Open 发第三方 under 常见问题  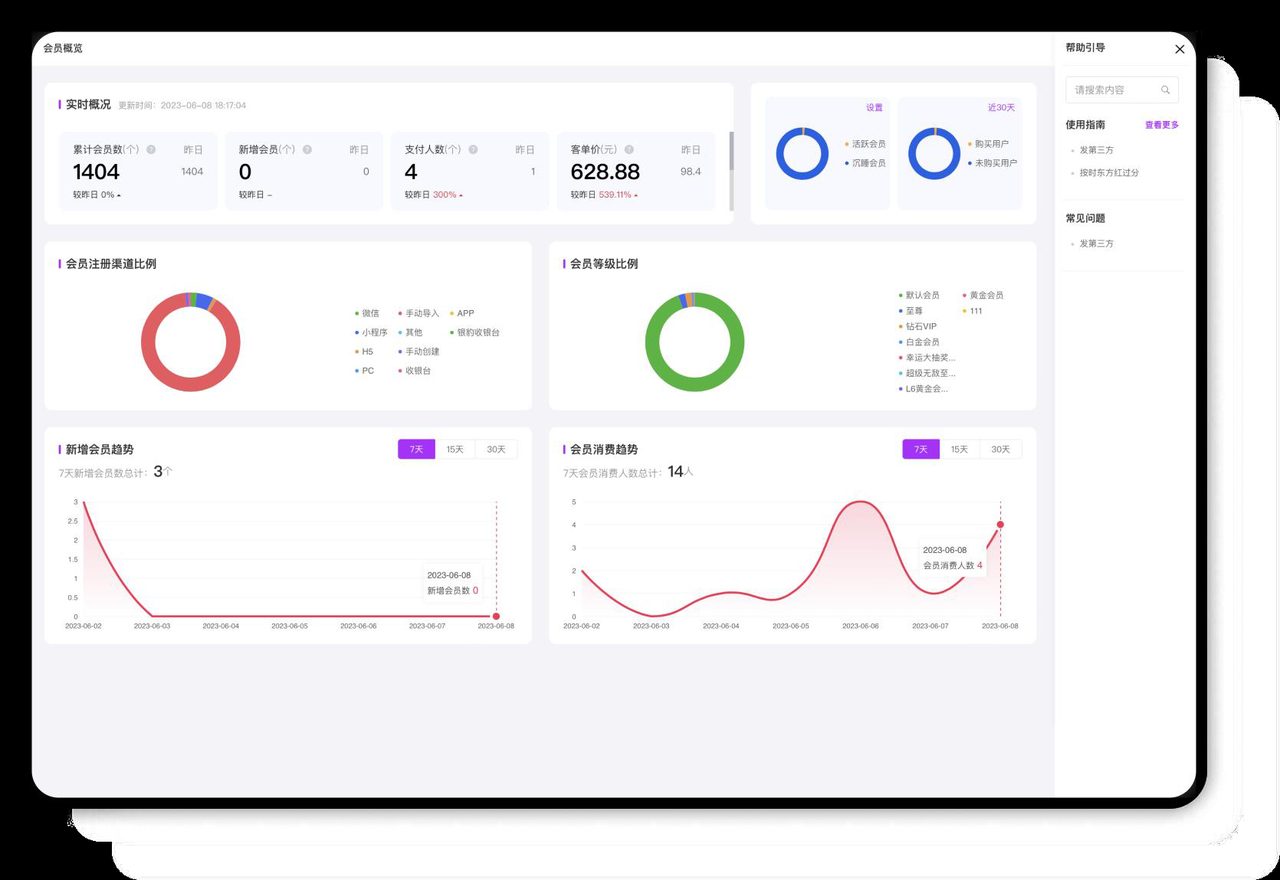point(1096,243)
